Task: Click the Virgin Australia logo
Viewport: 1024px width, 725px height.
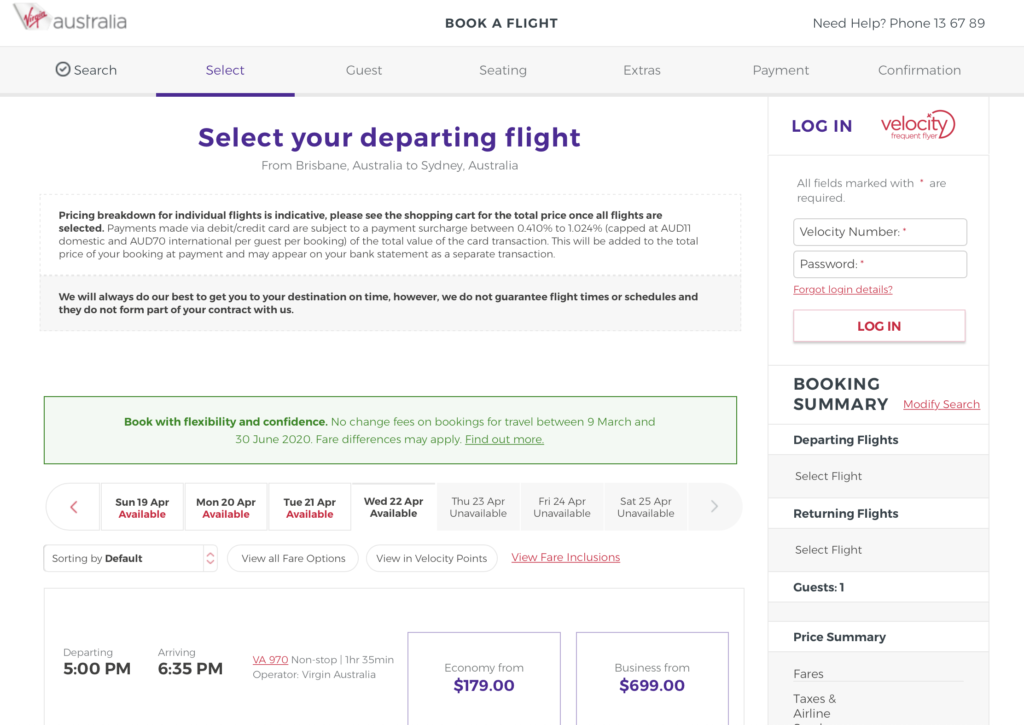Action: 71,18
